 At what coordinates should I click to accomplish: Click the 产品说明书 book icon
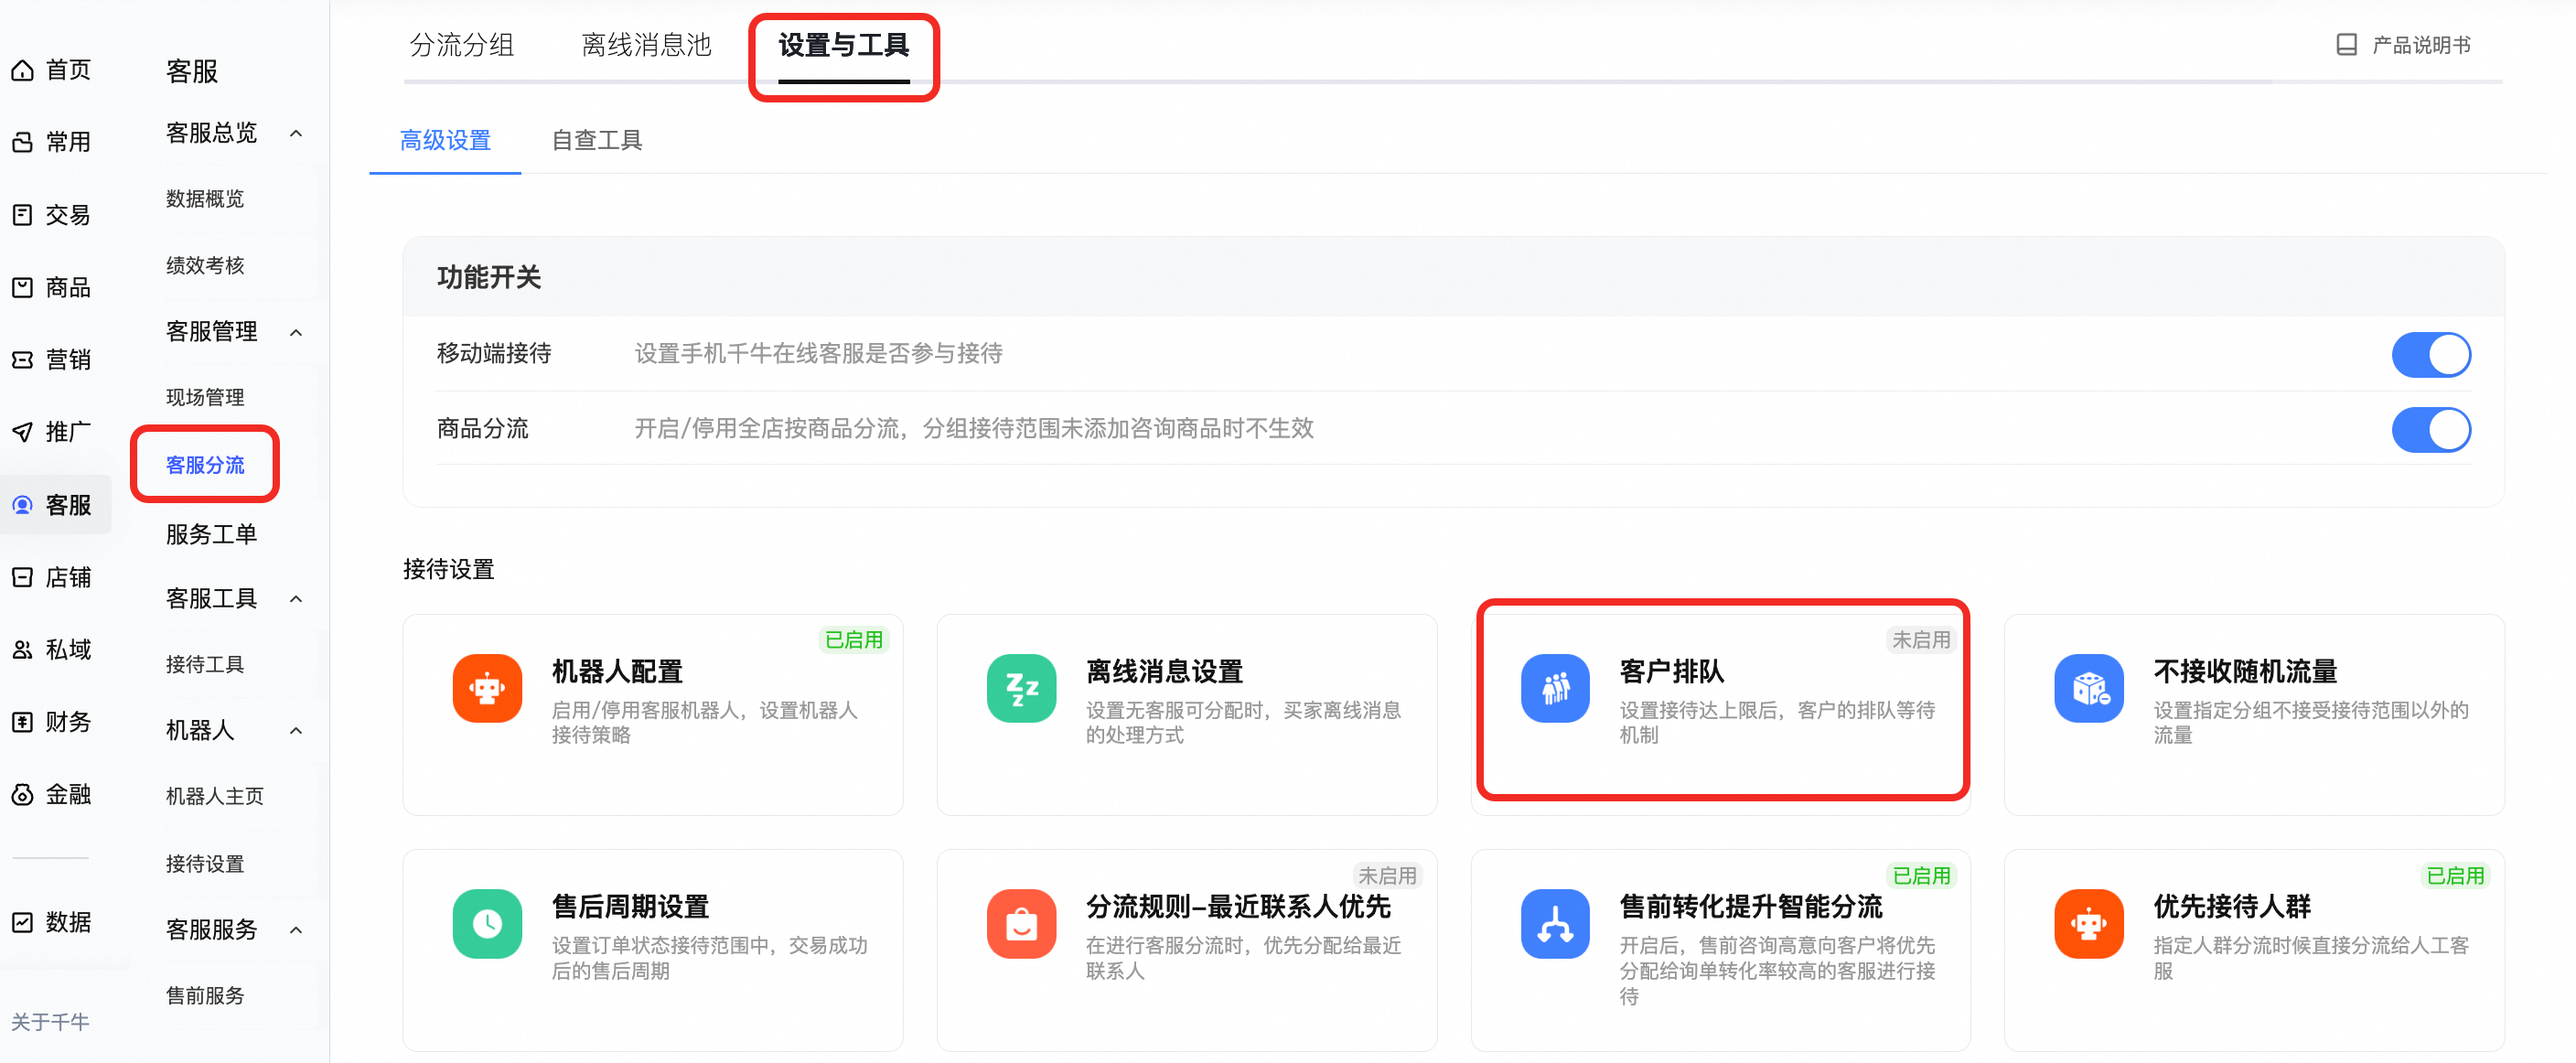point(2346,45)
